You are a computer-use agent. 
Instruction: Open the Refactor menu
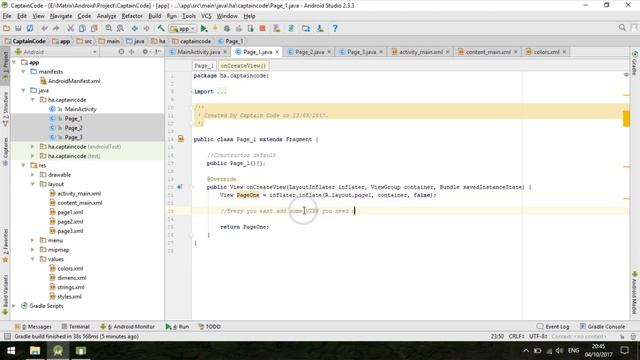click(x=132, y=16)
